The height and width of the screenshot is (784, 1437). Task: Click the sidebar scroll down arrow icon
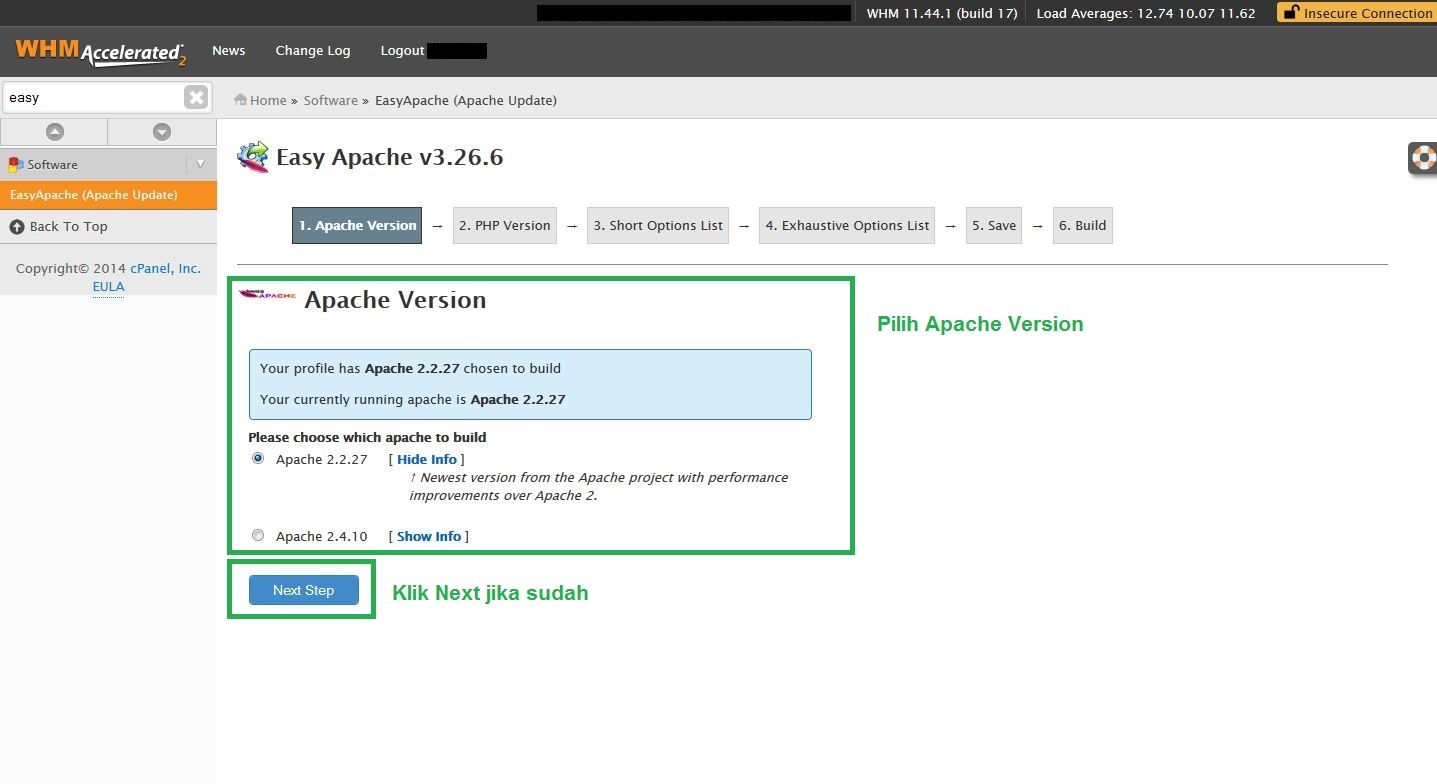point(162,132)
